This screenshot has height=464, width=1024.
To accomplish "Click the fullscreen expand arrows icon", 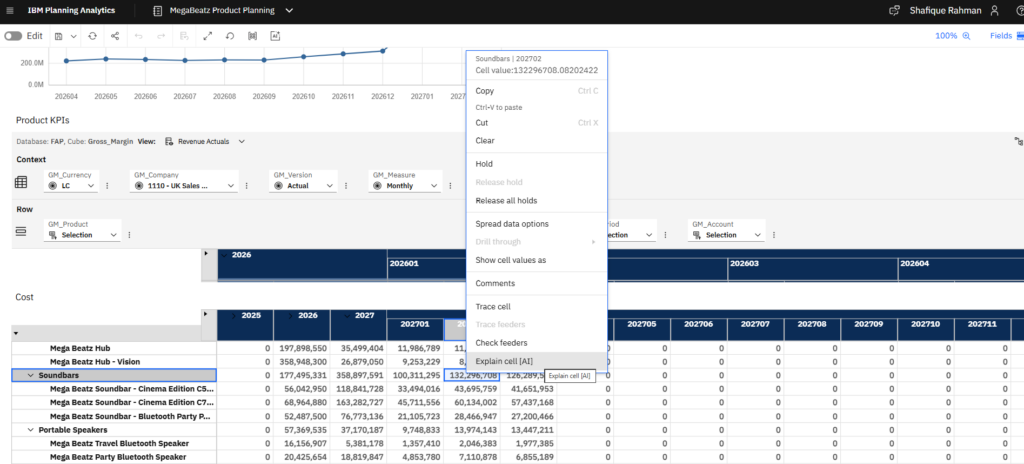I will click(x=208, y=35).
